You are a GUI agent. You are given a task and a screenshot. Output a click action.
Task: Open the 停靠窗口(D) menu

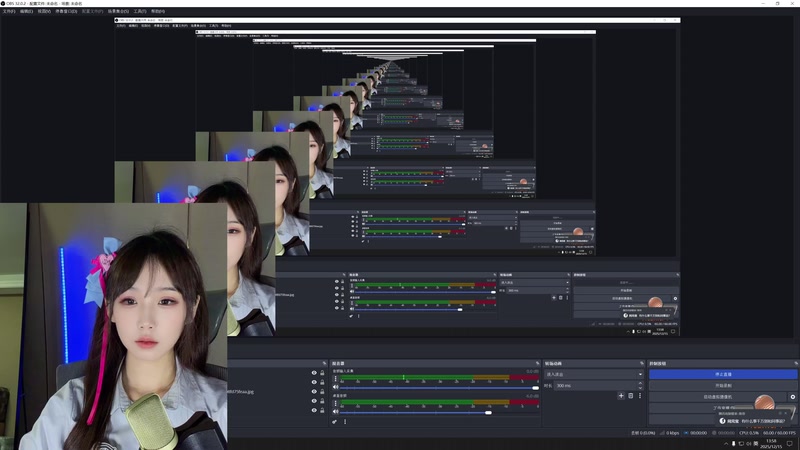pos(66,11)
